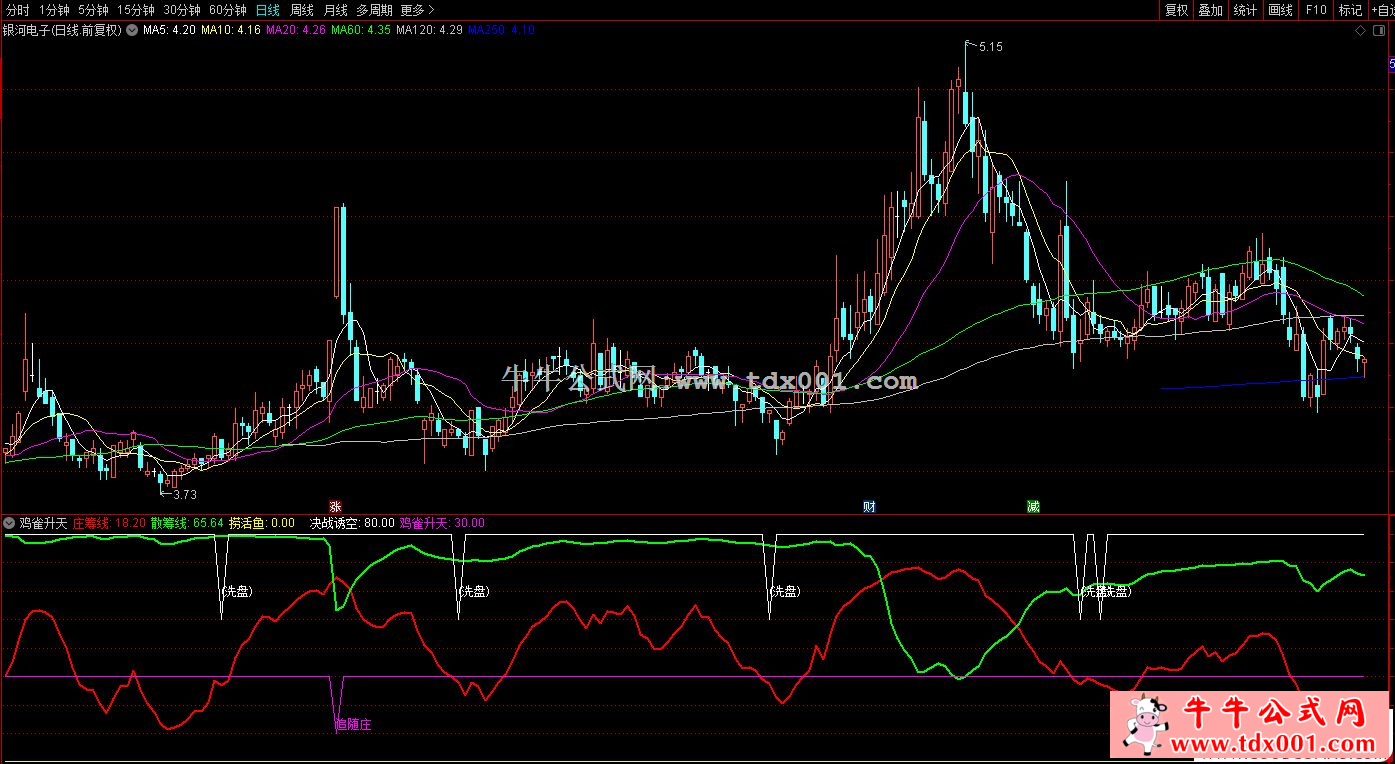Click the MA120: 4.29 label

[x=429, y=30]
